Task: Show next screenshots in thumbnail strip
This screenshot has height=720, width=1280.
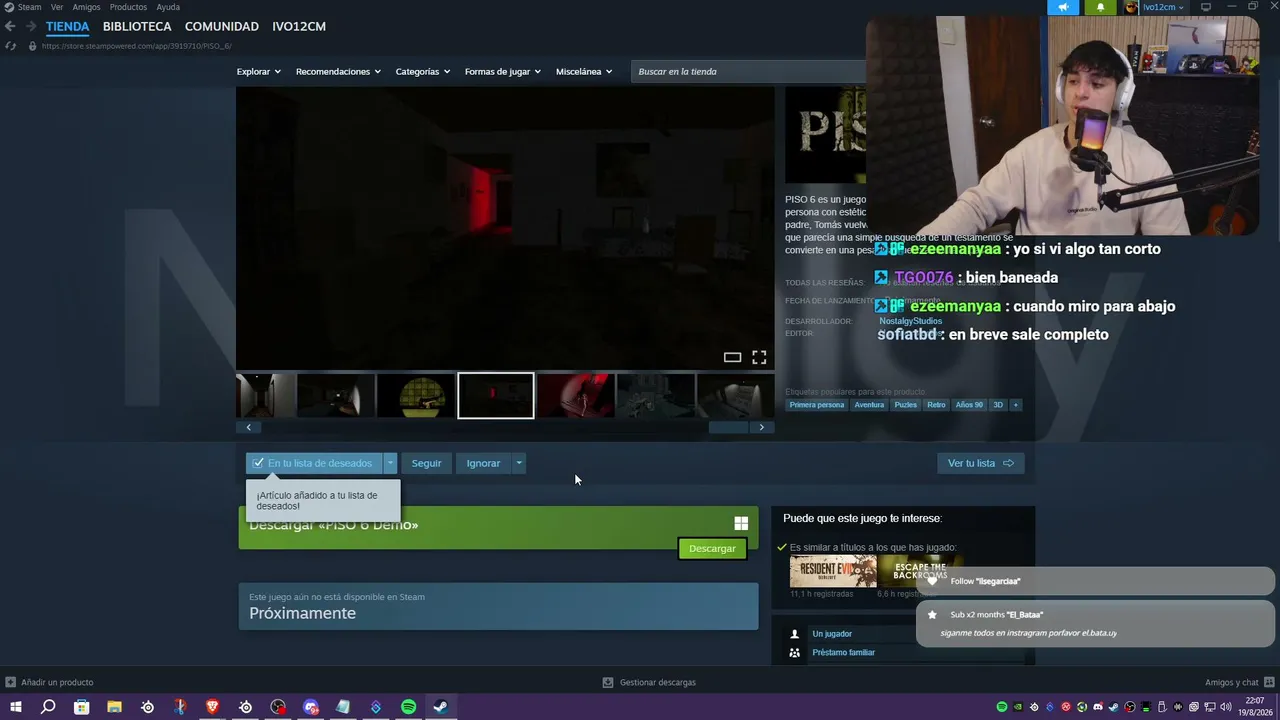Action: (x=762, y=427)
